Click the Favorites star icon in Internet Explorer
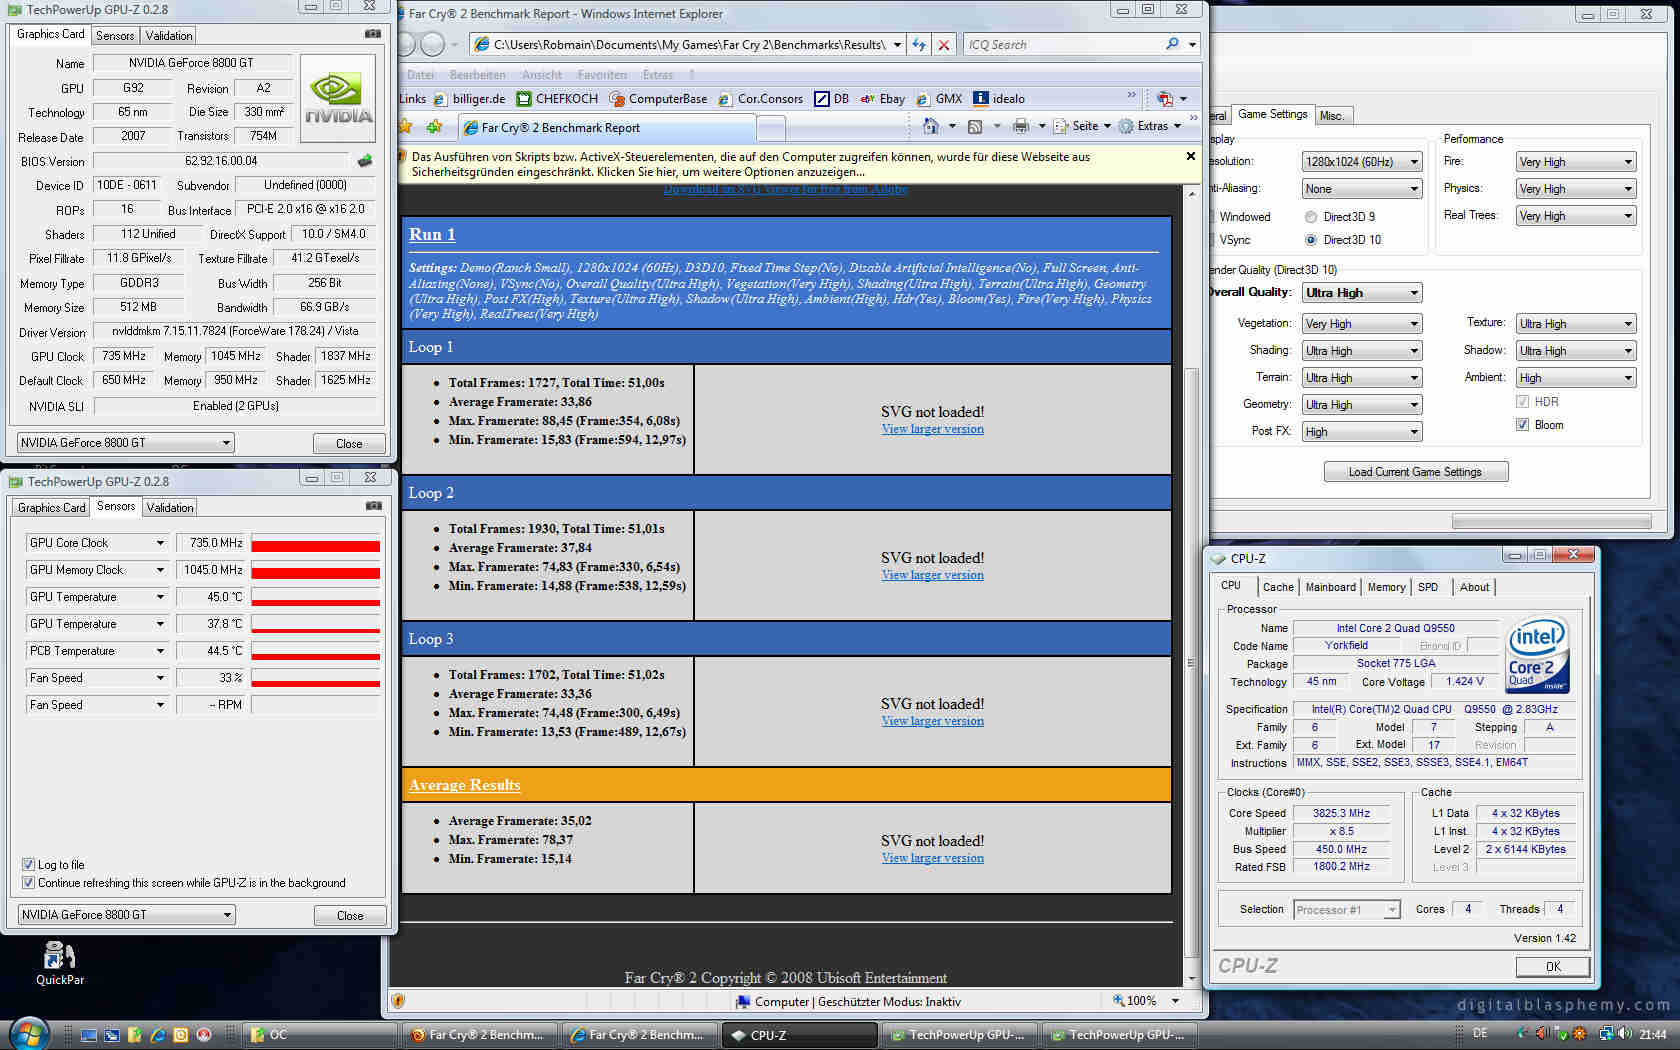Image resolution: width=1680 pixels, height=1050 pixels. [405, 127]
